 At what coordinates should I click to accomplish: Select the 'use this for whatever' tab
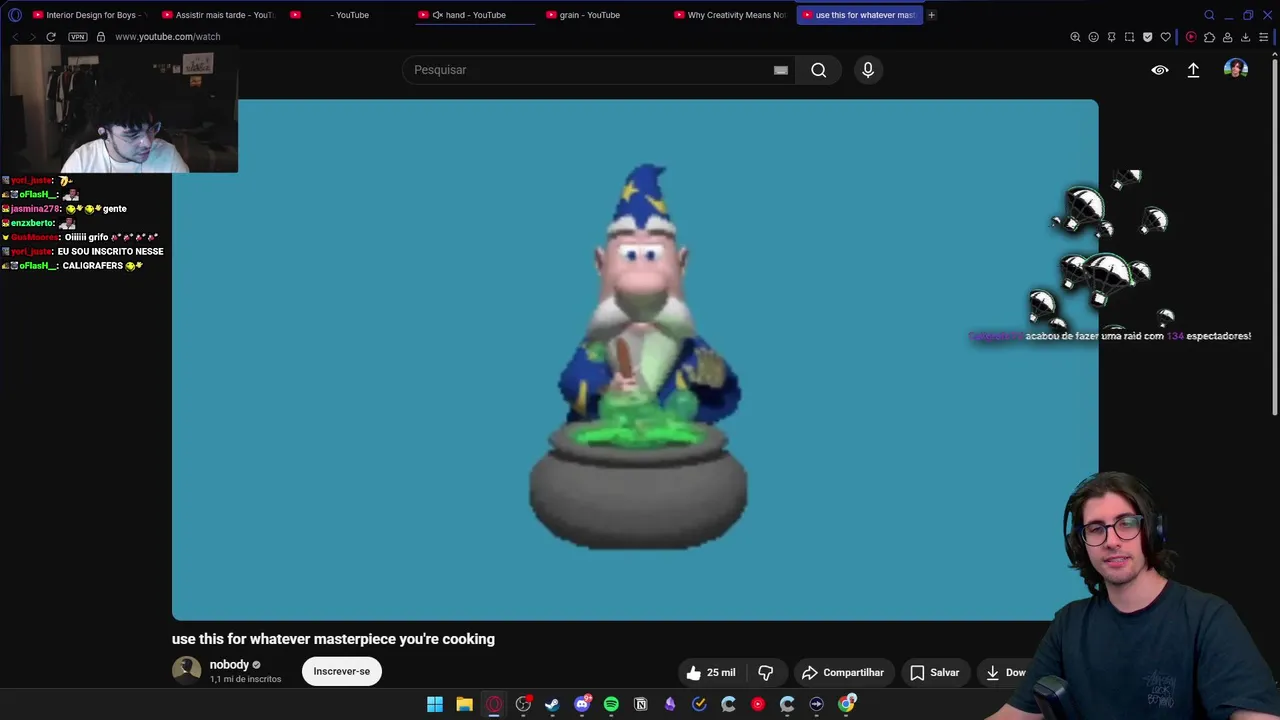tap(858, 15)
